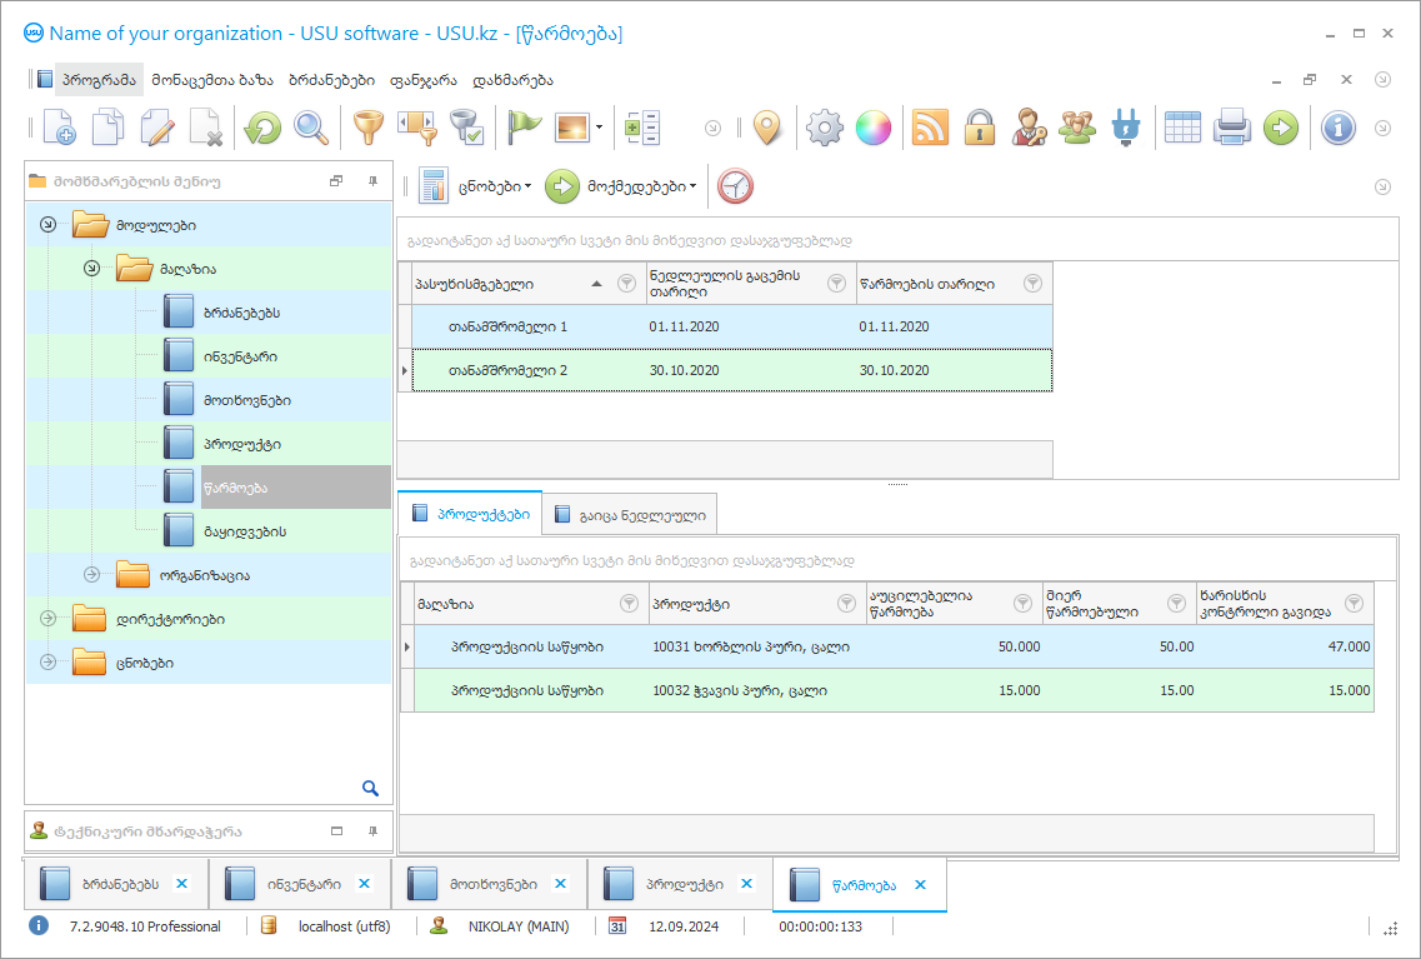Select მოთხოვნები in the tree
The image size is (1421, 959).
(247, 400)
